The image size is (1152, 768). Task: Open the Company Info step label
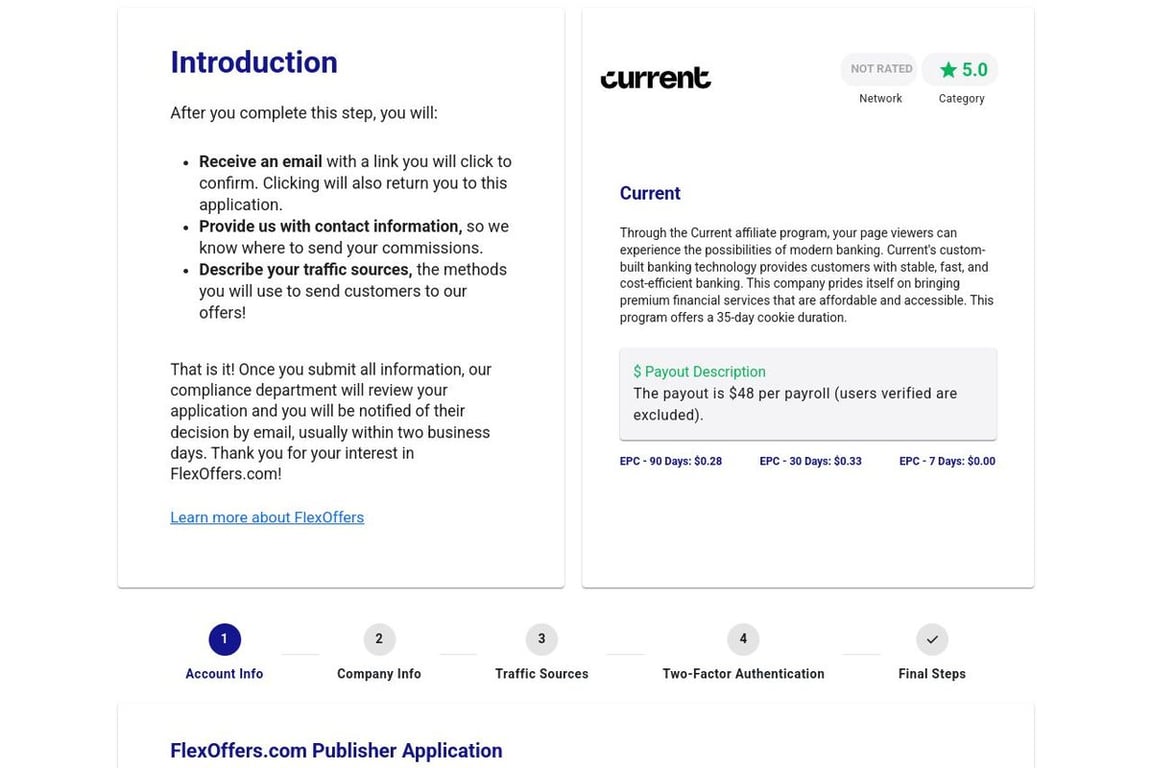(x=379, y=673)
